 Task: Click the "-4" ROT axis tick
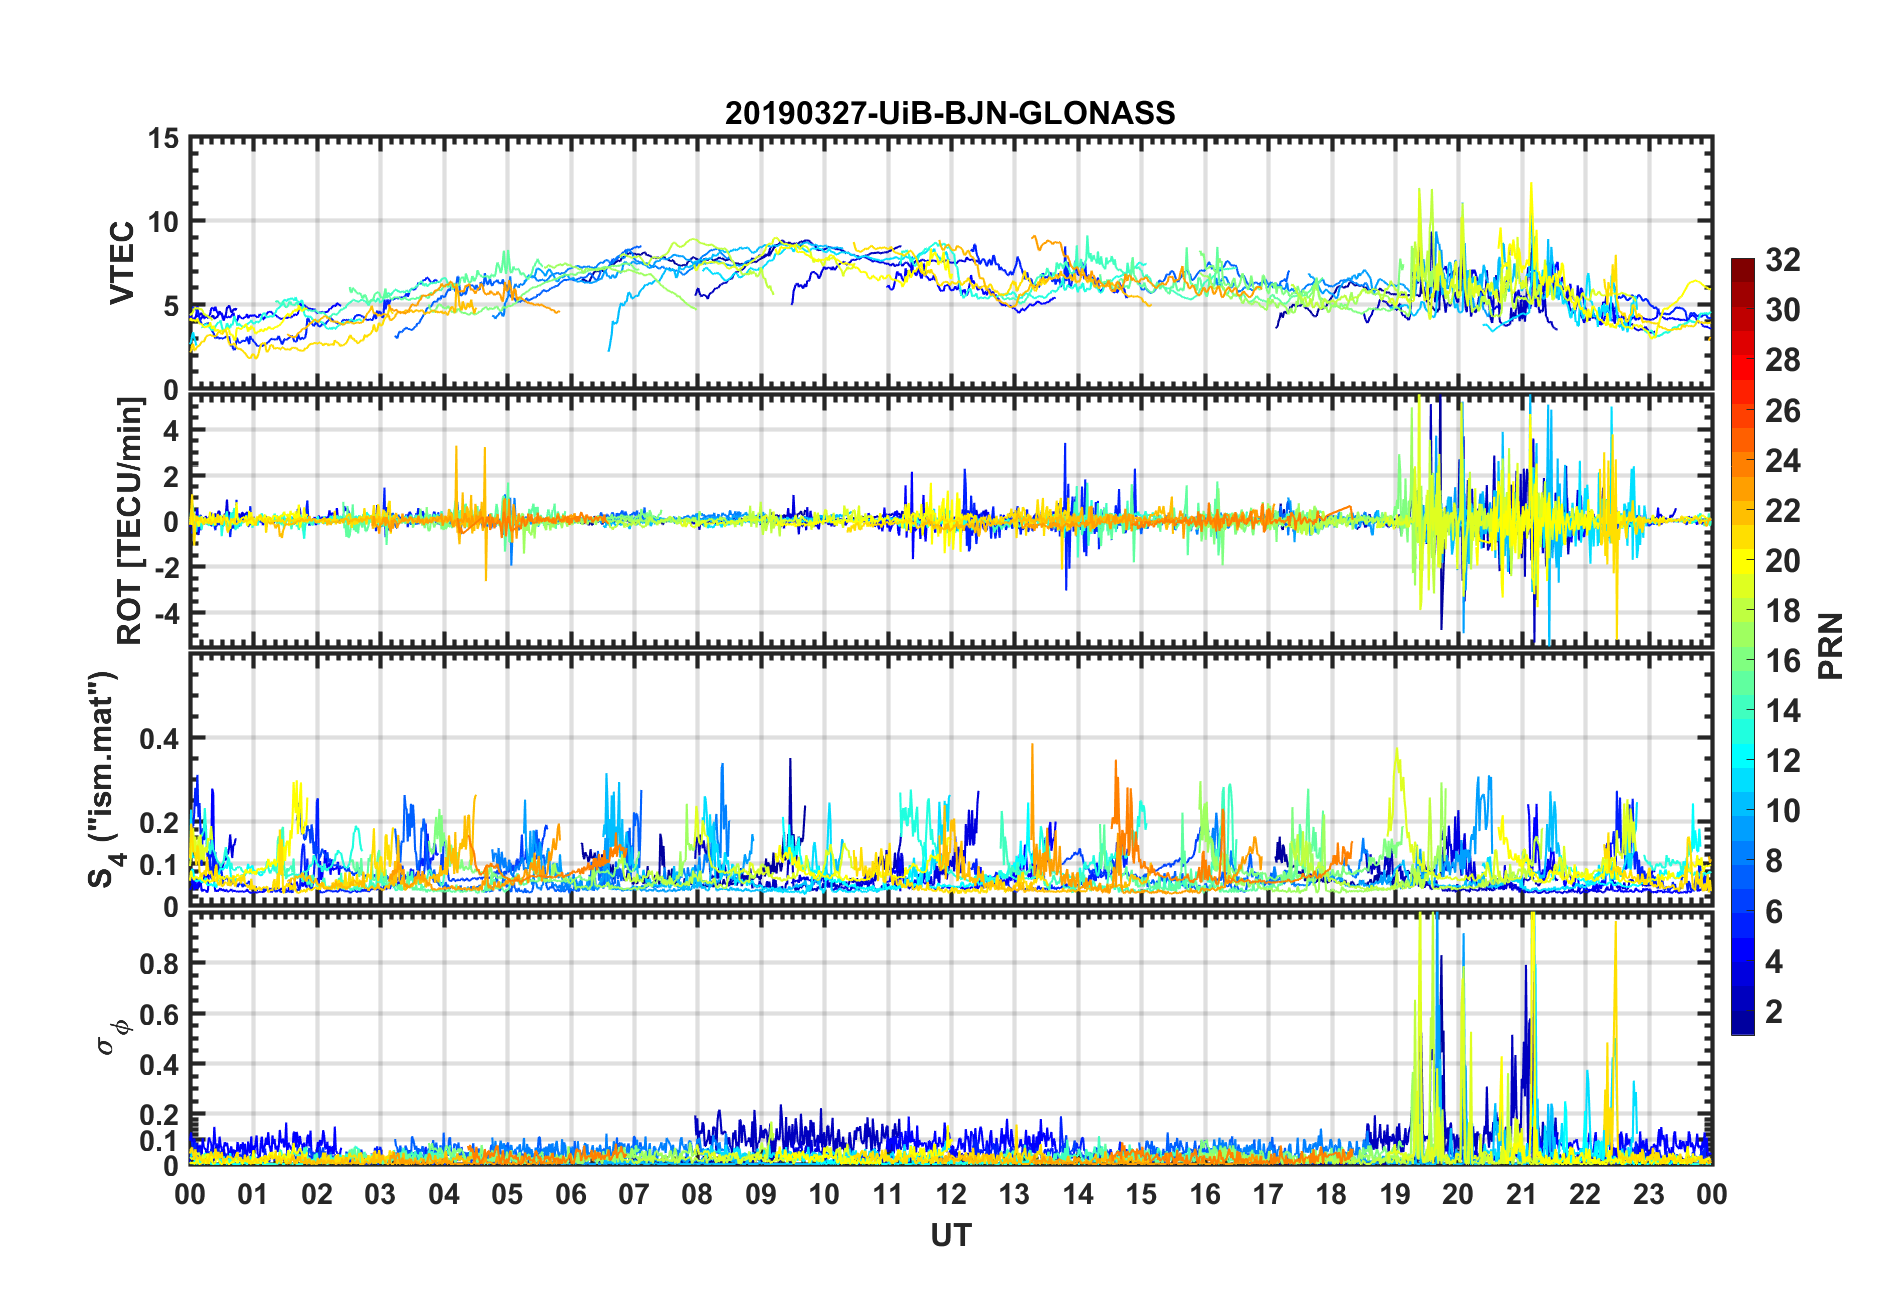(x=167, y=612)
